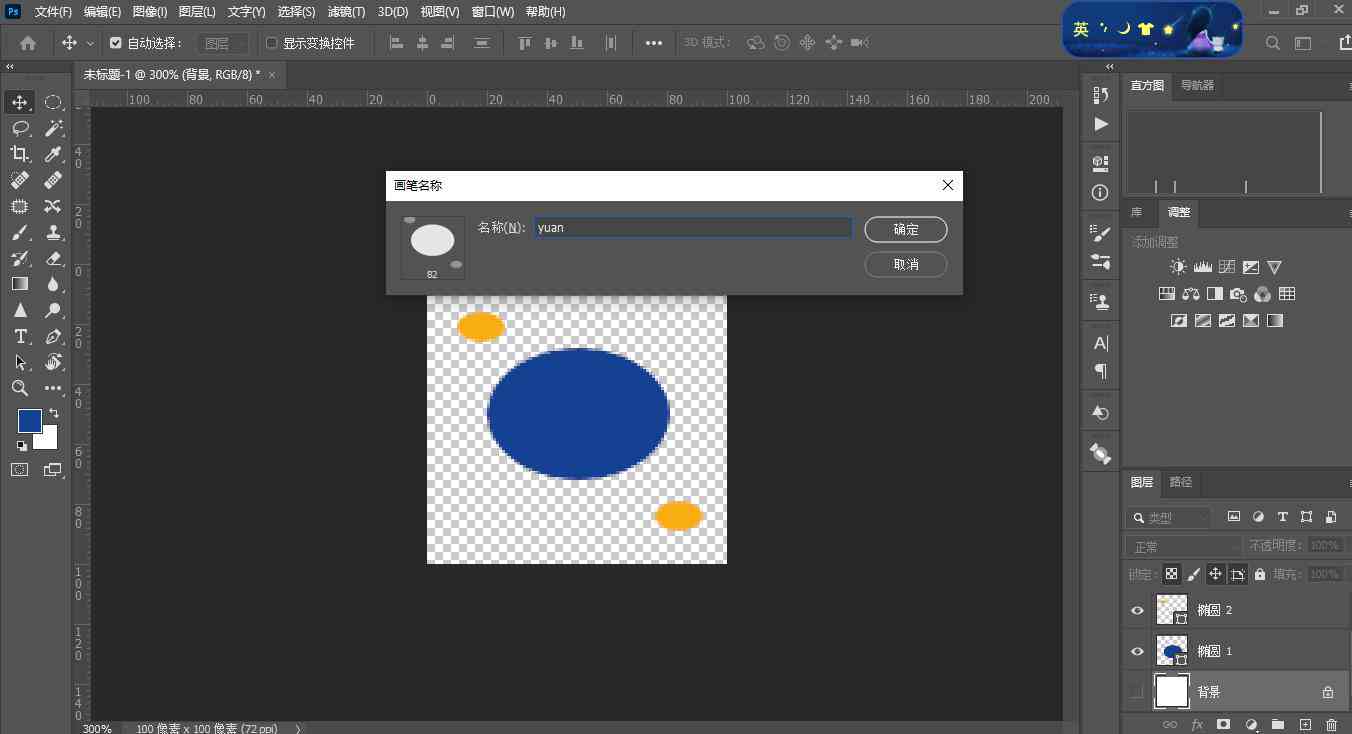Screen dimensions: 1352x734
Task: Select the Crop tool
Action: click(x=20, y=154)
